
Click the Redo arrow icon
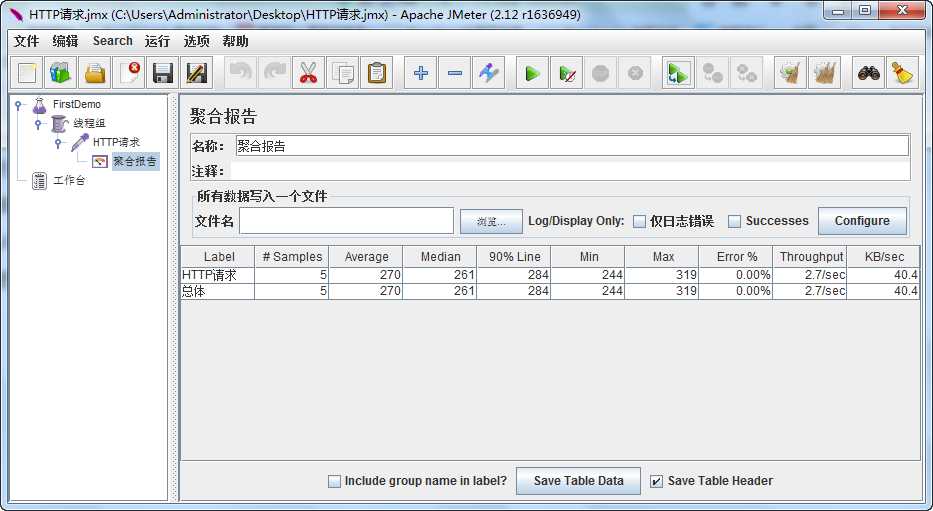tap(274, 73)
